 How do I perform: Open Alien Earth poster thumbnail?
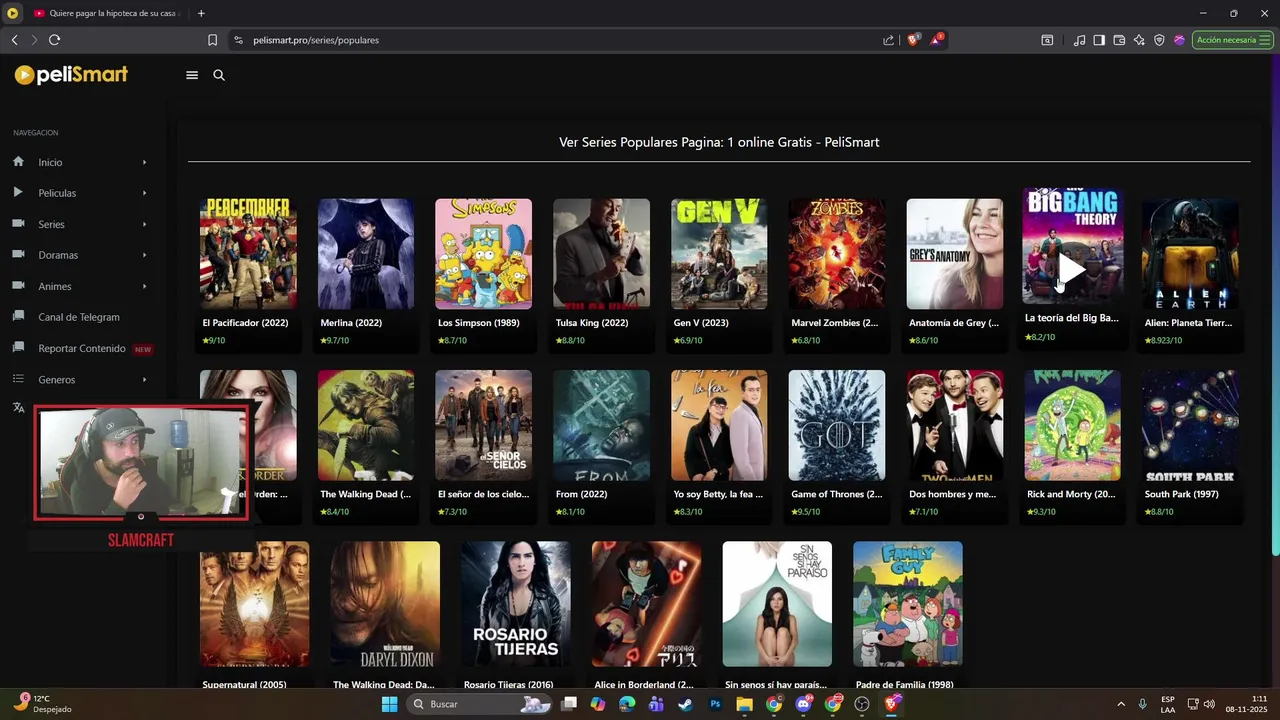(1190, 254)
